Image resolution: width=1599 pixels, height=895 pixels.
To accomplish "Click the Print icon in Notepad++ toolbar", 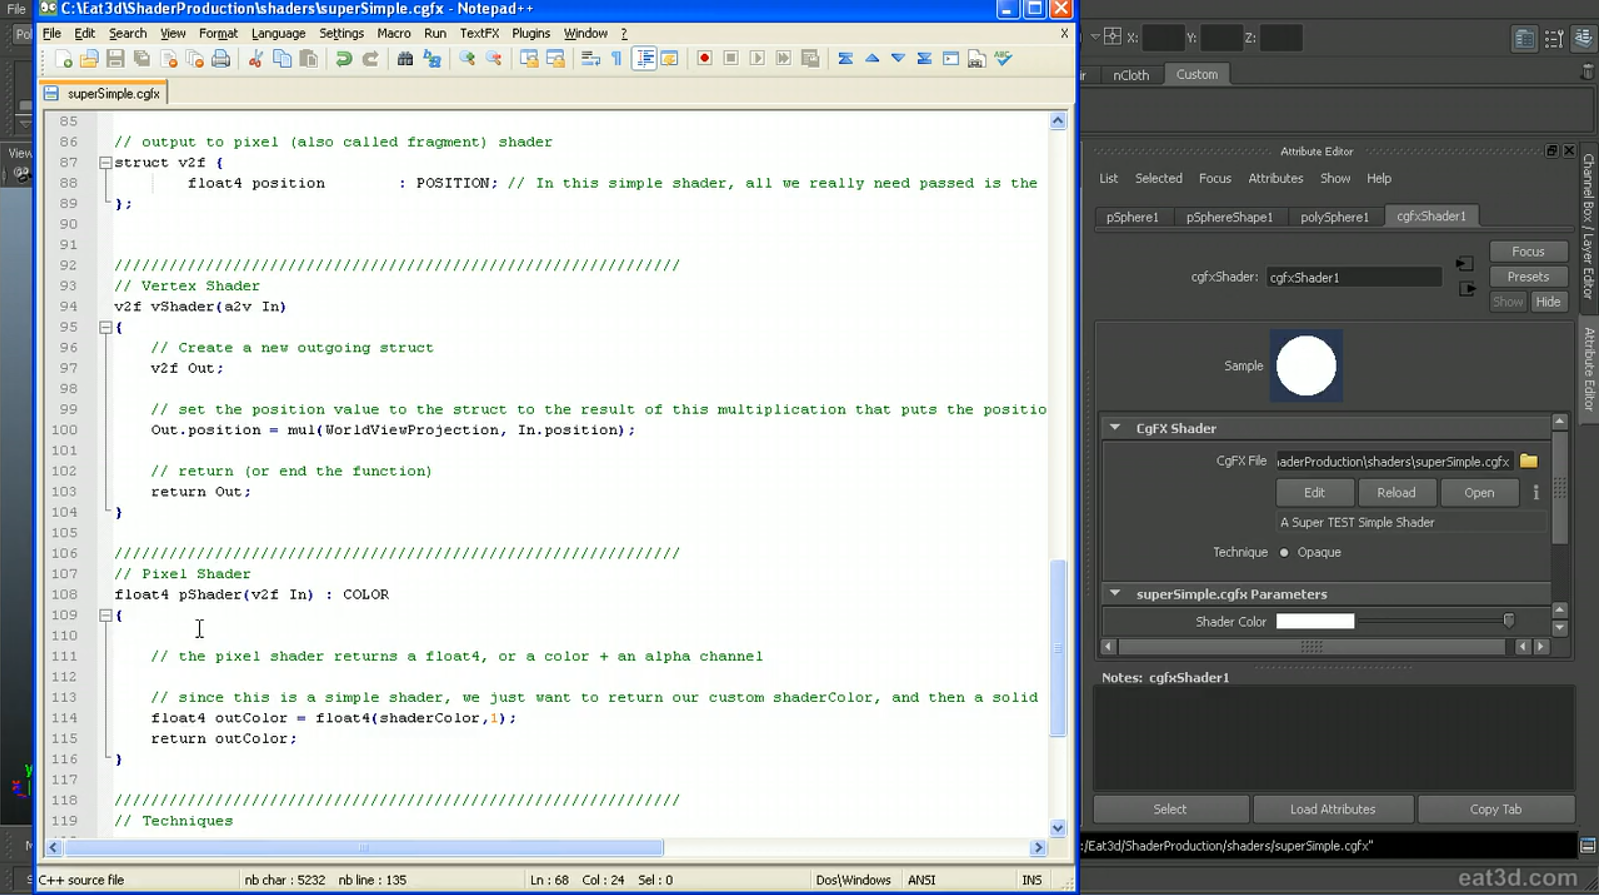I will click(221, 59).
